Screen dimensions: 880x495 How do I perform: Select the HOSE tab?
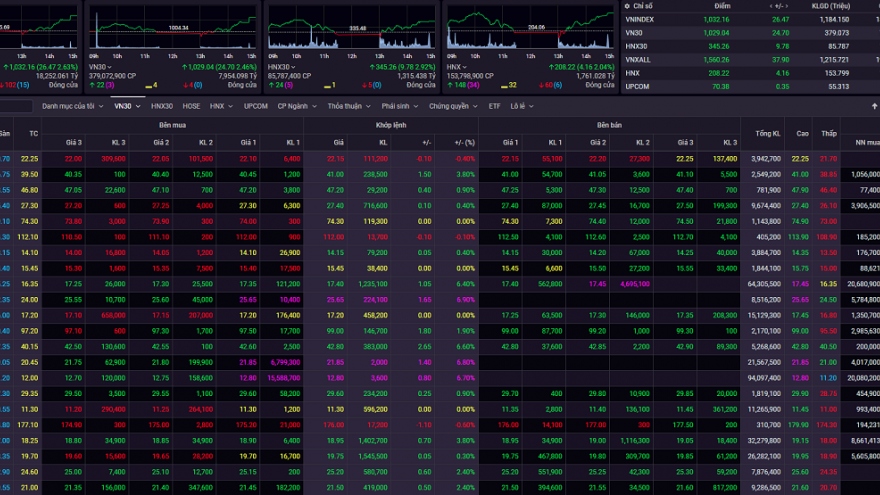point(191,105)
